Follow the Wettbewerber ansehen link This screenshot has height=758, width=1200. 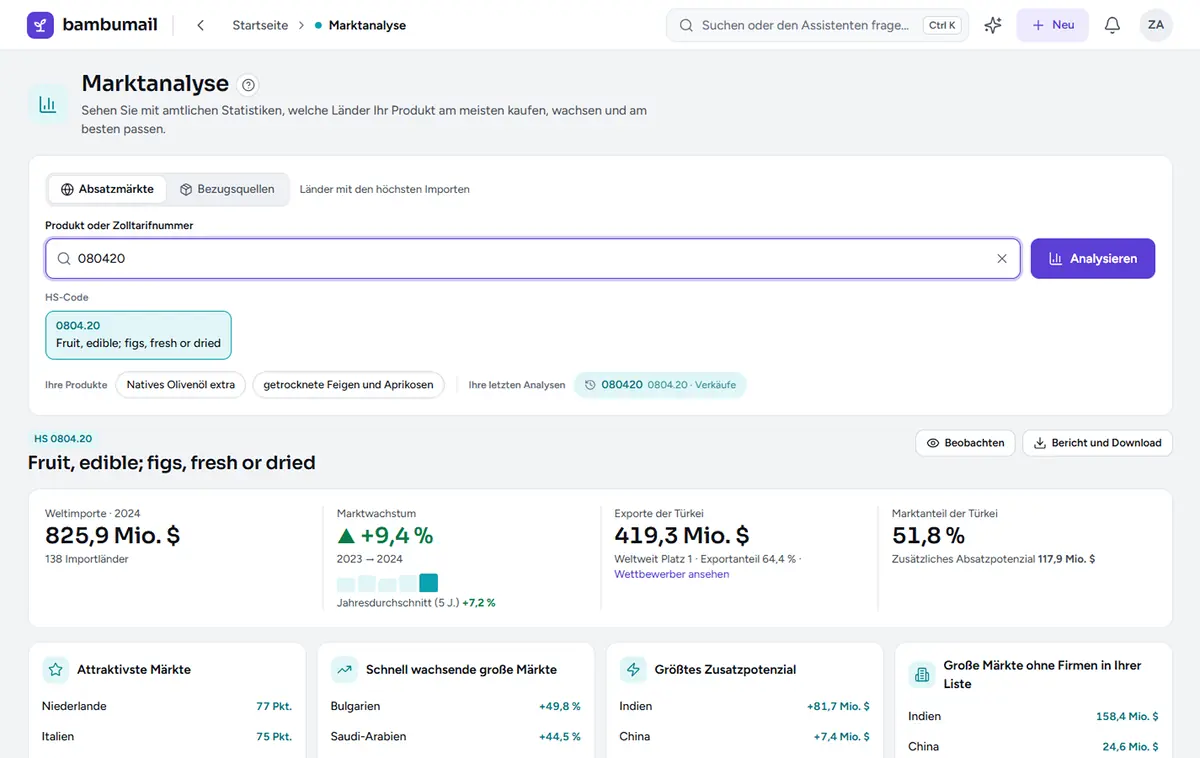click(672, 574)
